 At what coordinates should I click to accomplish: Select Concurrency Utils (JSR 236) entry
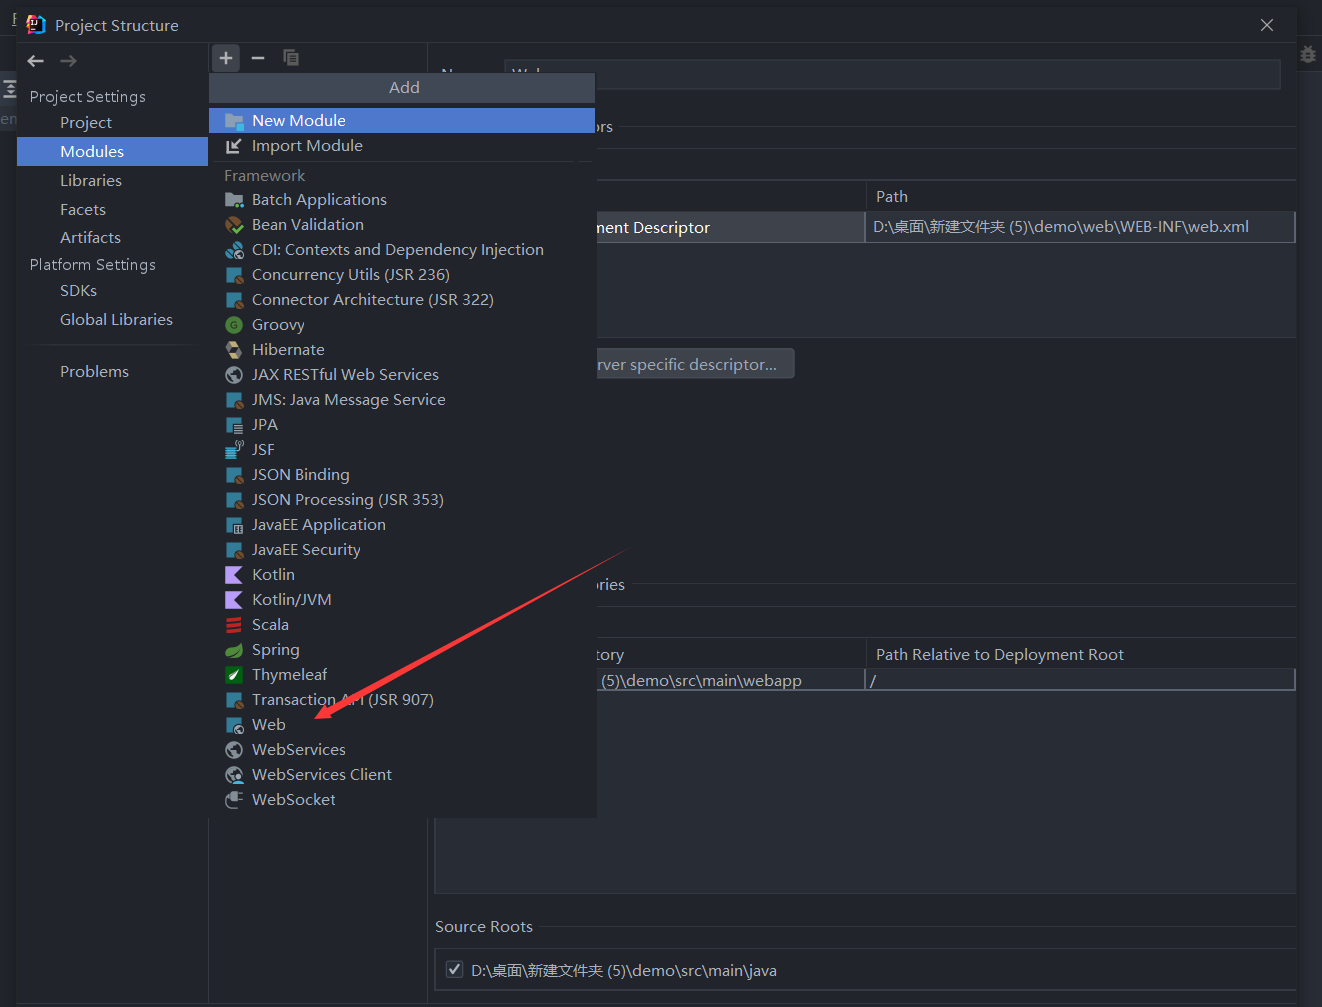(x=402, y=275)
